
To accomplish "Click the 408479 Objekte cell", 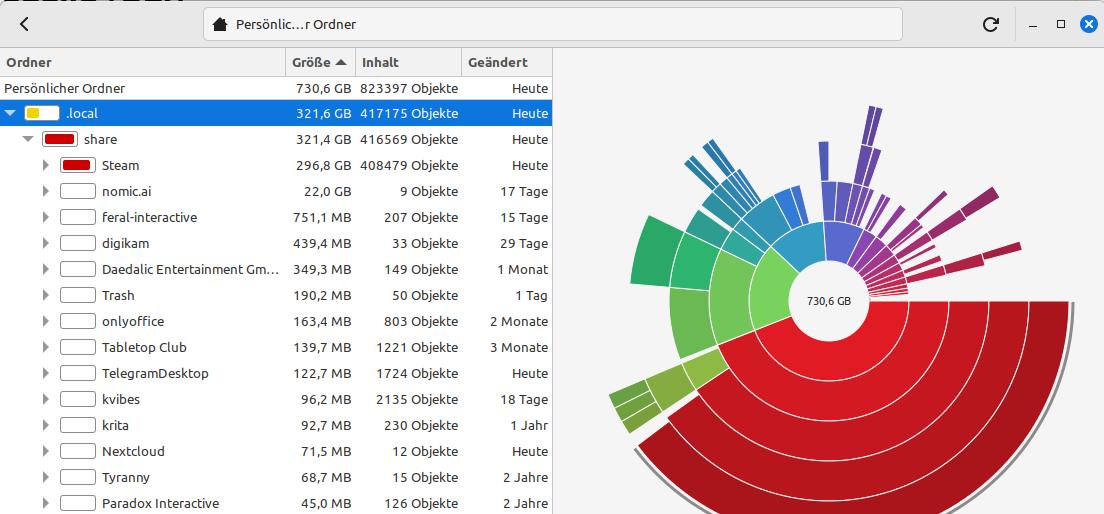I will 409,165.
